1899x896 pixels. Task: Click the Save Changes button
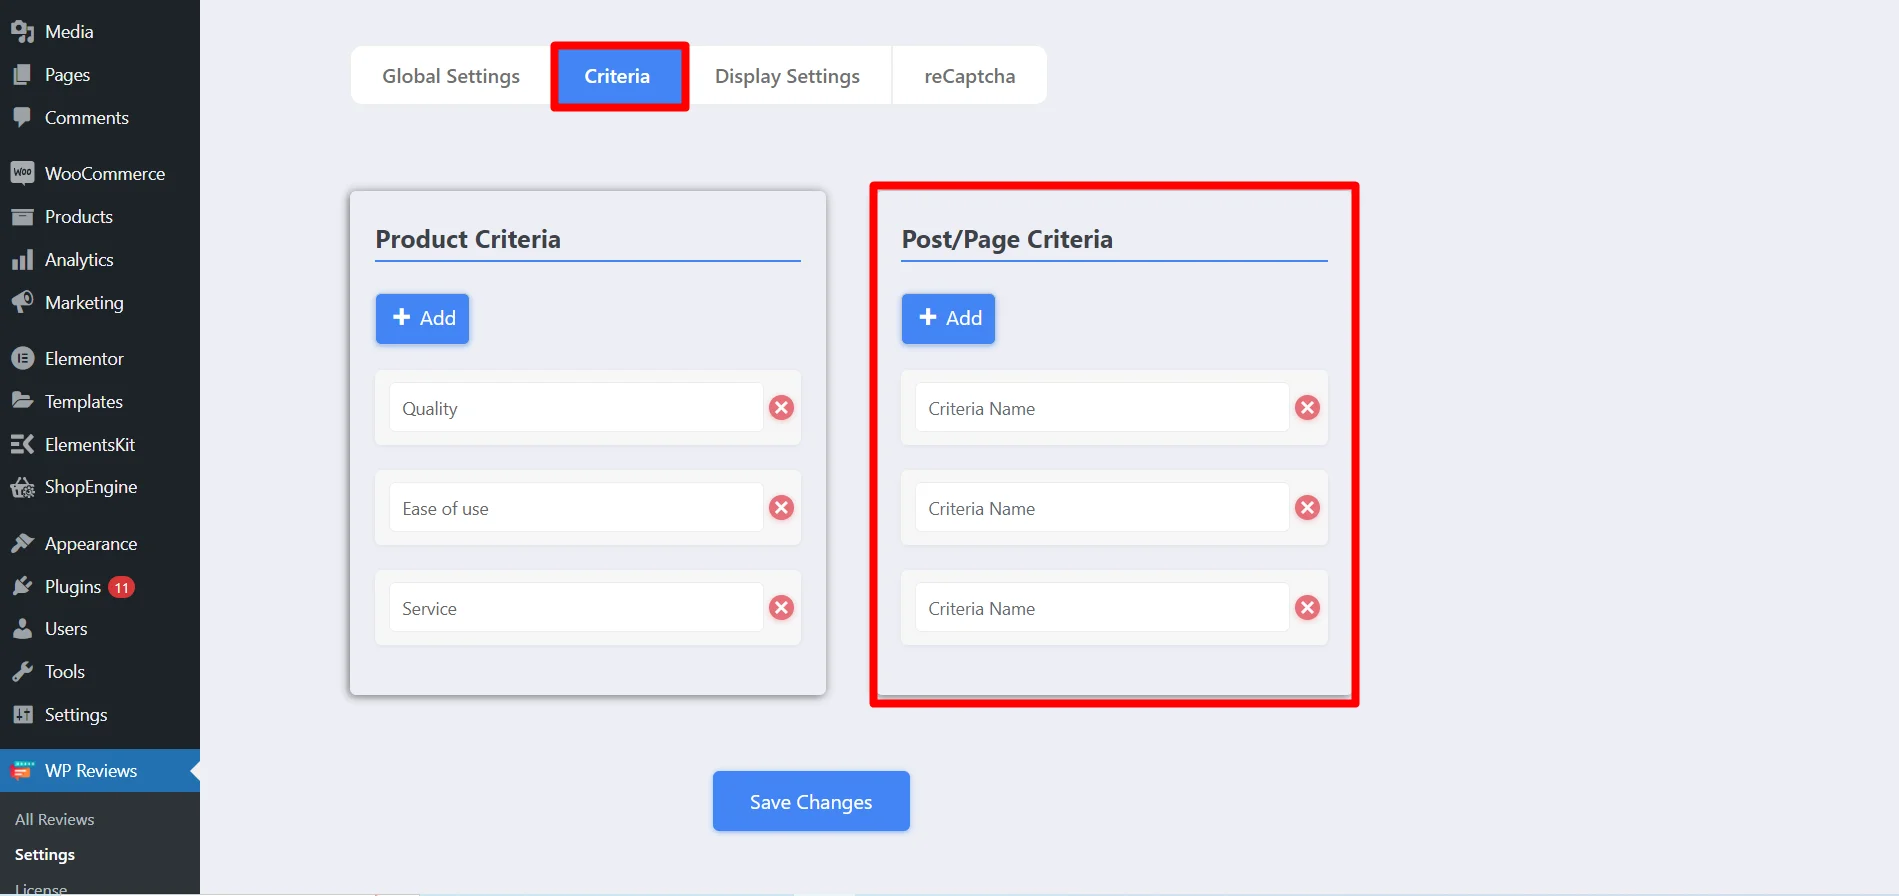tap(811, 801)
